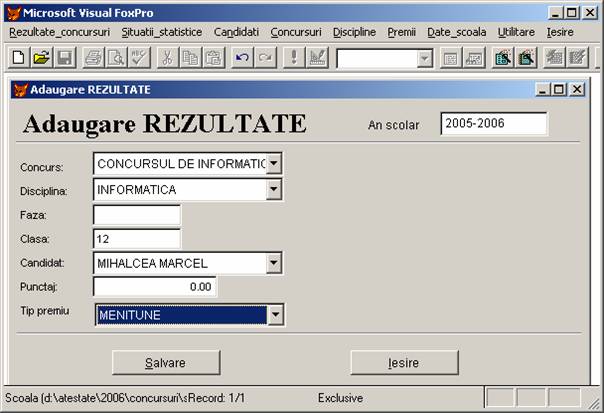Click into the Faza input field
The width and height of the screenshot is (604, 413).
click(x=136, y=215)
